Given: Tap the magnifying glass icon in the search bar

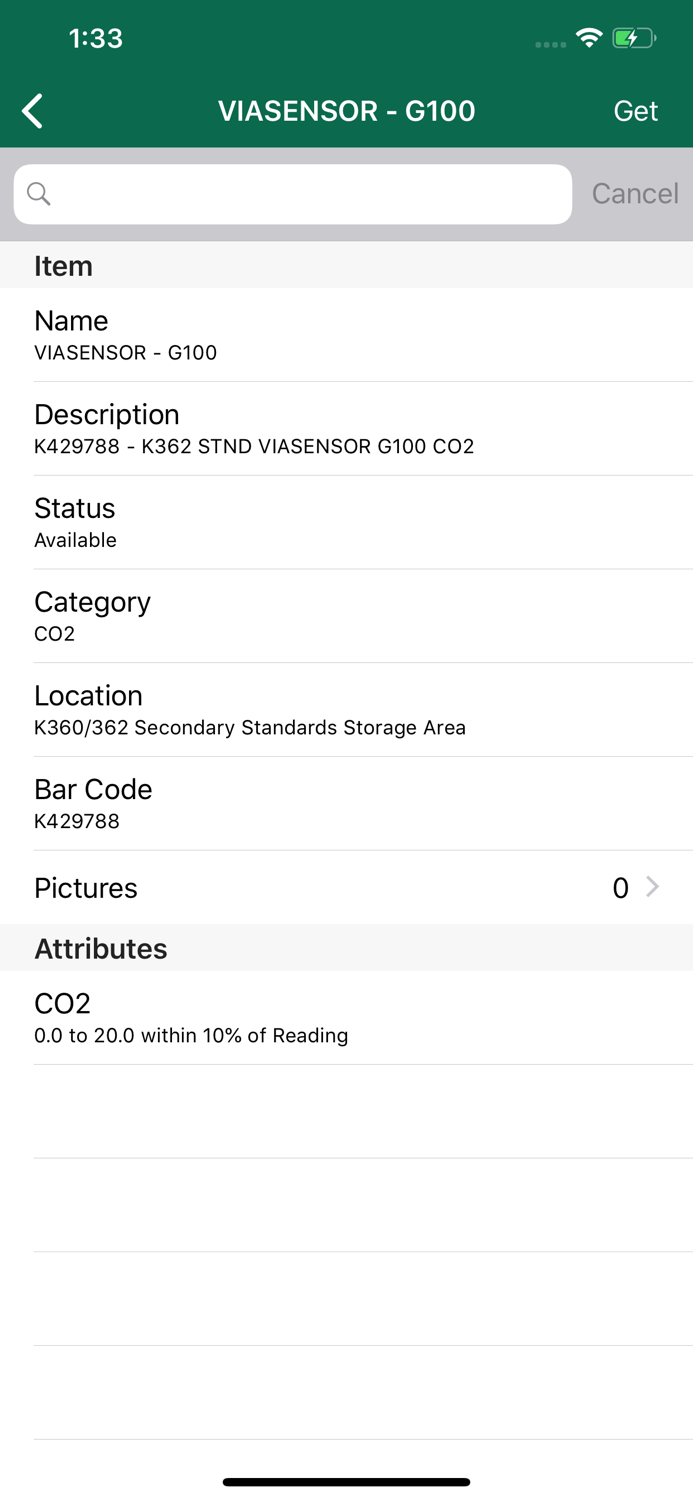Looking at the screenshot, I should pos(38,193).
